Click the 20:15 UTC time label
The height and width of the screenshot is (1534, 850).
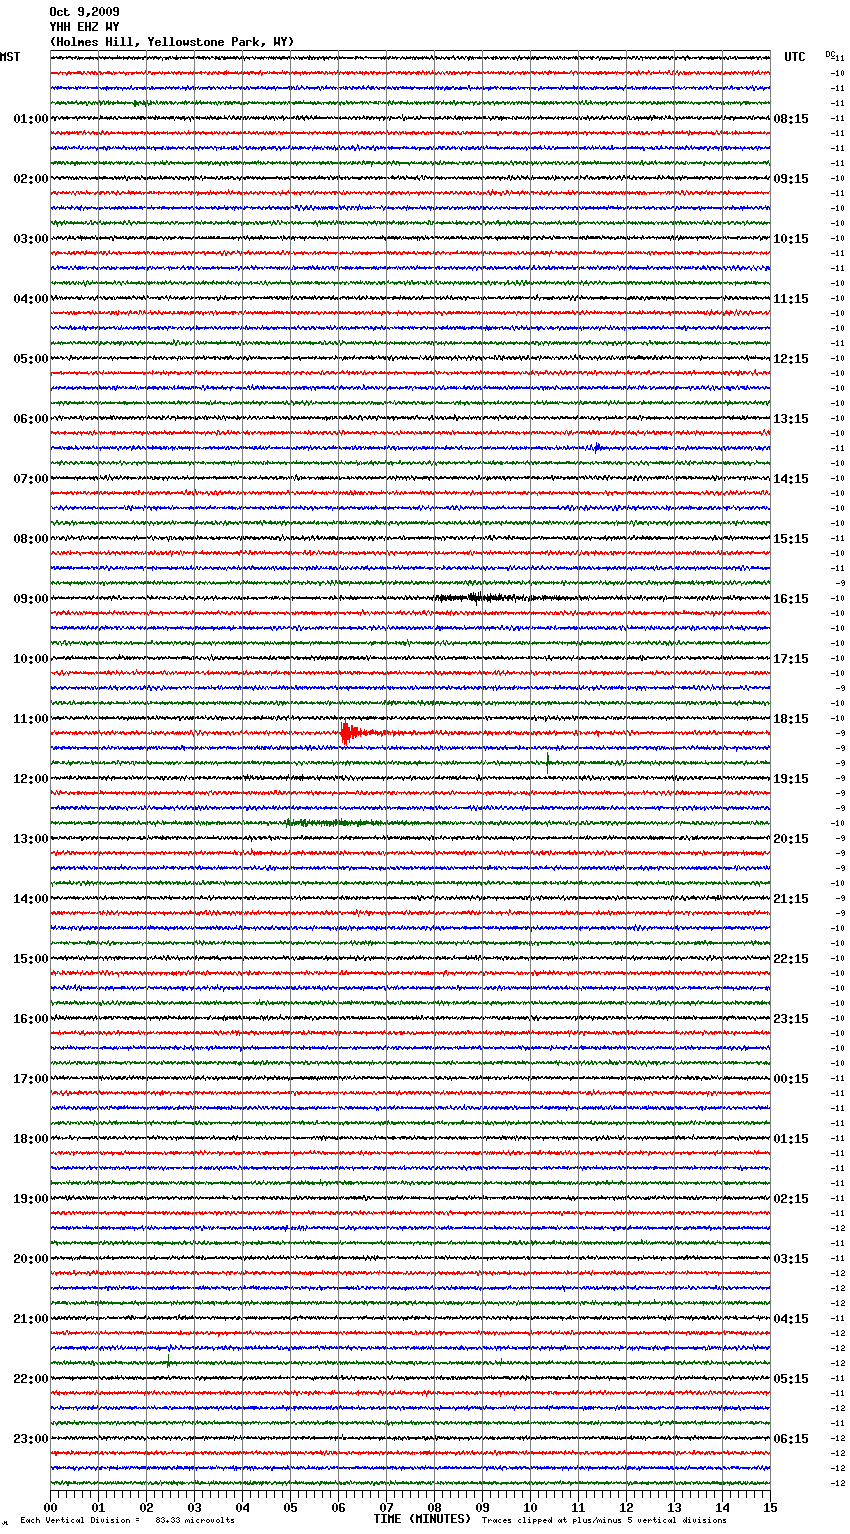[x=791, y=839]
